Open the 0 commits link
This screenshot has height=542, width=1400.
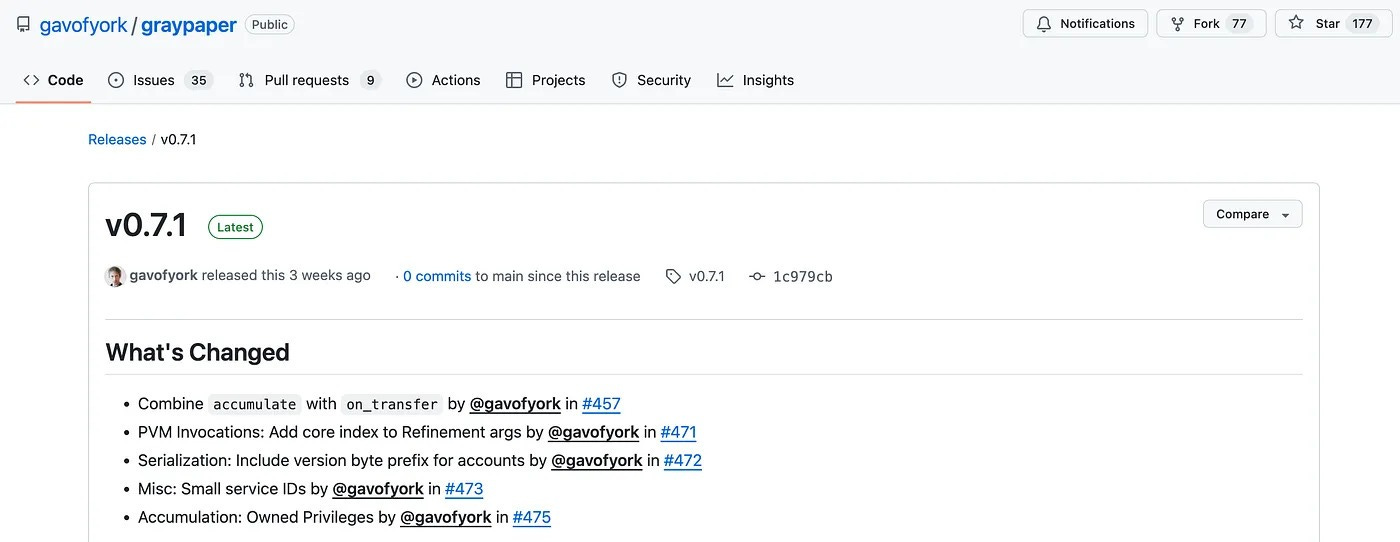(x=437, y=276)
